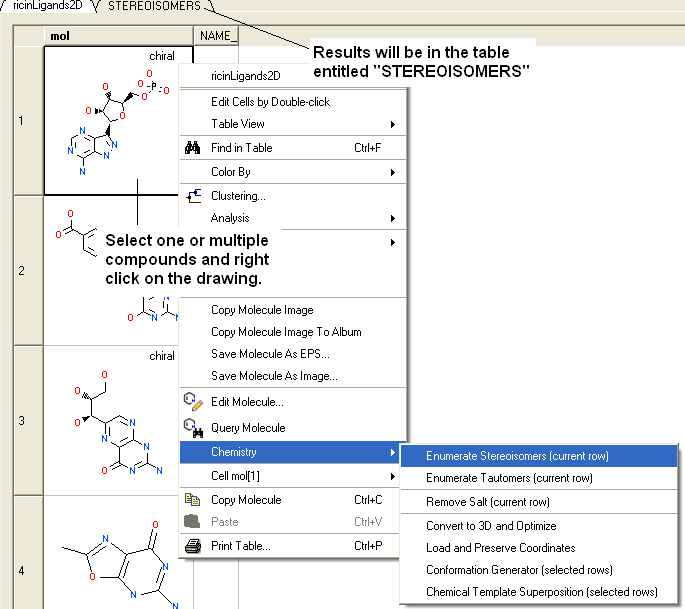This screenshot has height=609, width=685.
Task: Click Save Molecule As Image option
Action: coord(274,376)
